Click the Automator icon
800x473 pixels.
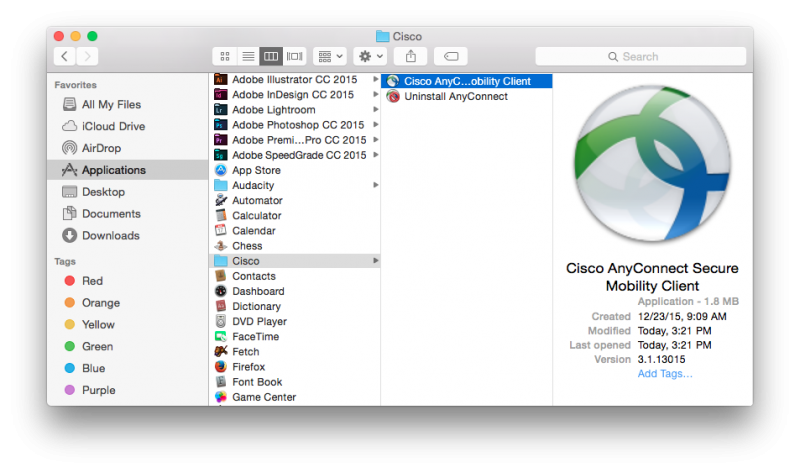pos(220,201)
